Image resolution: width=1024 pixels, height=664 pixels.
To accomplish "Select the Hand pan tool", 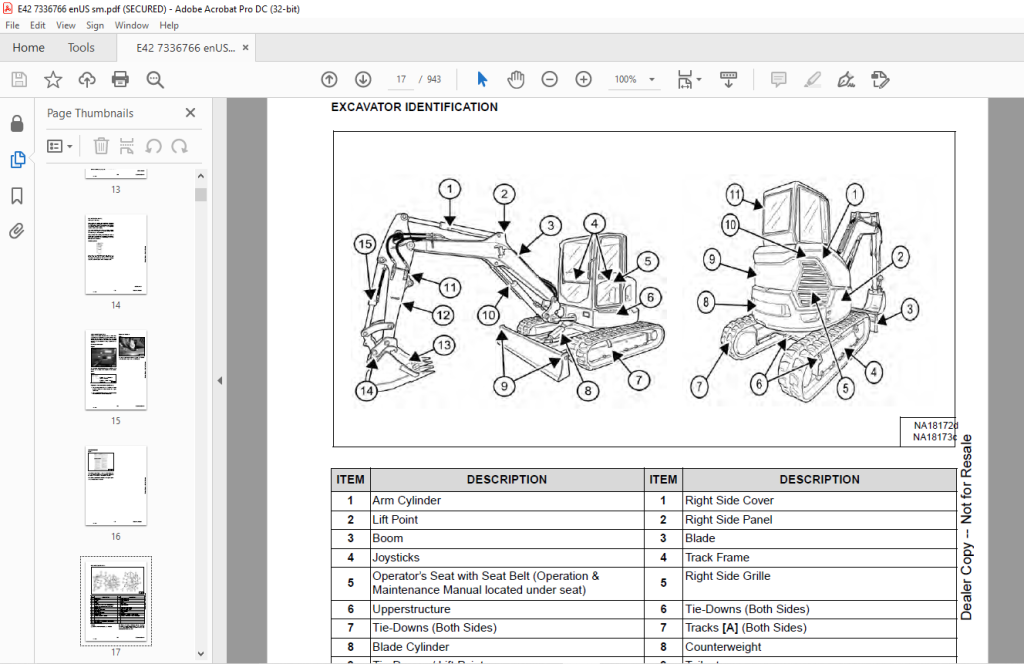I will [x=516, y=80].
